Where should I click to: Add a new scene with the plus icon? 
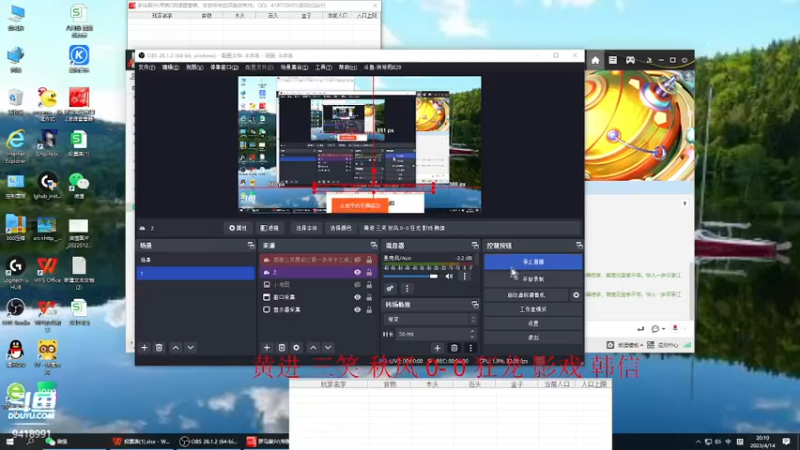pyautogui.click(x=144, y=348)
